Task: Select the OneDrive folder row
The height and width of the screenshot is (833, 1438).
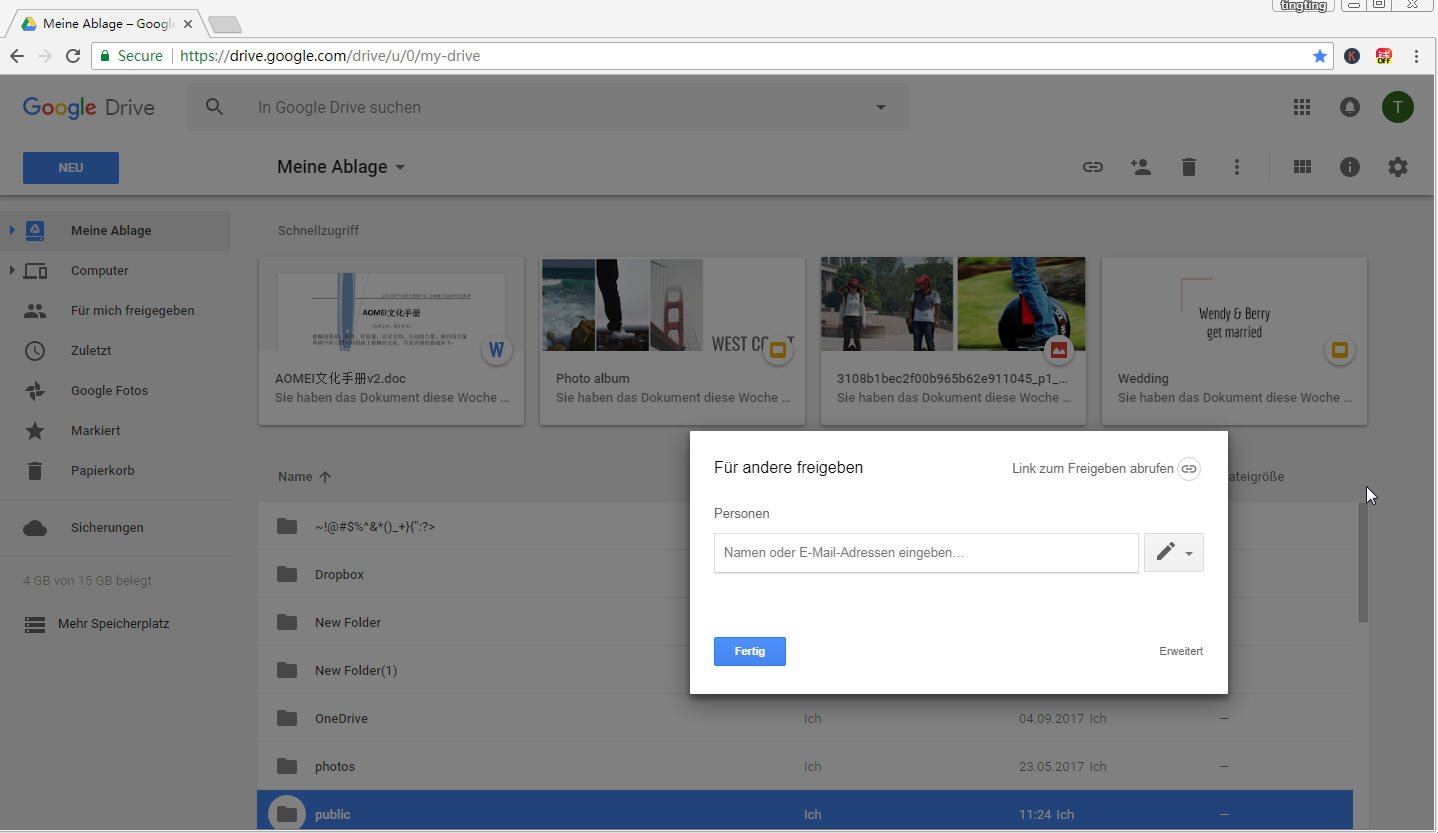Action: [x=805, y=718]
